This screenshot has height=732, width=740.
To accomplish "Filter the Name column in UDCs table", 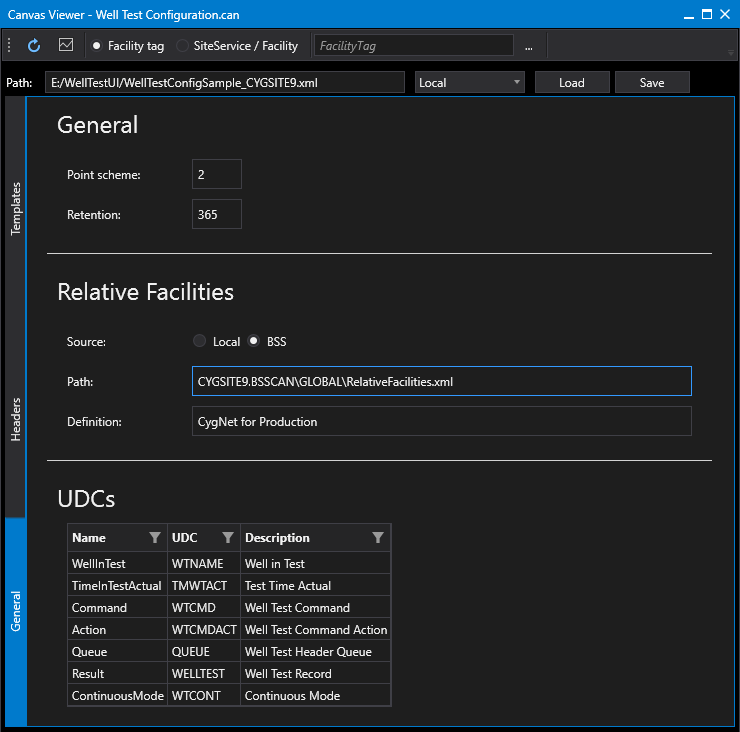I will click(154, 538).
